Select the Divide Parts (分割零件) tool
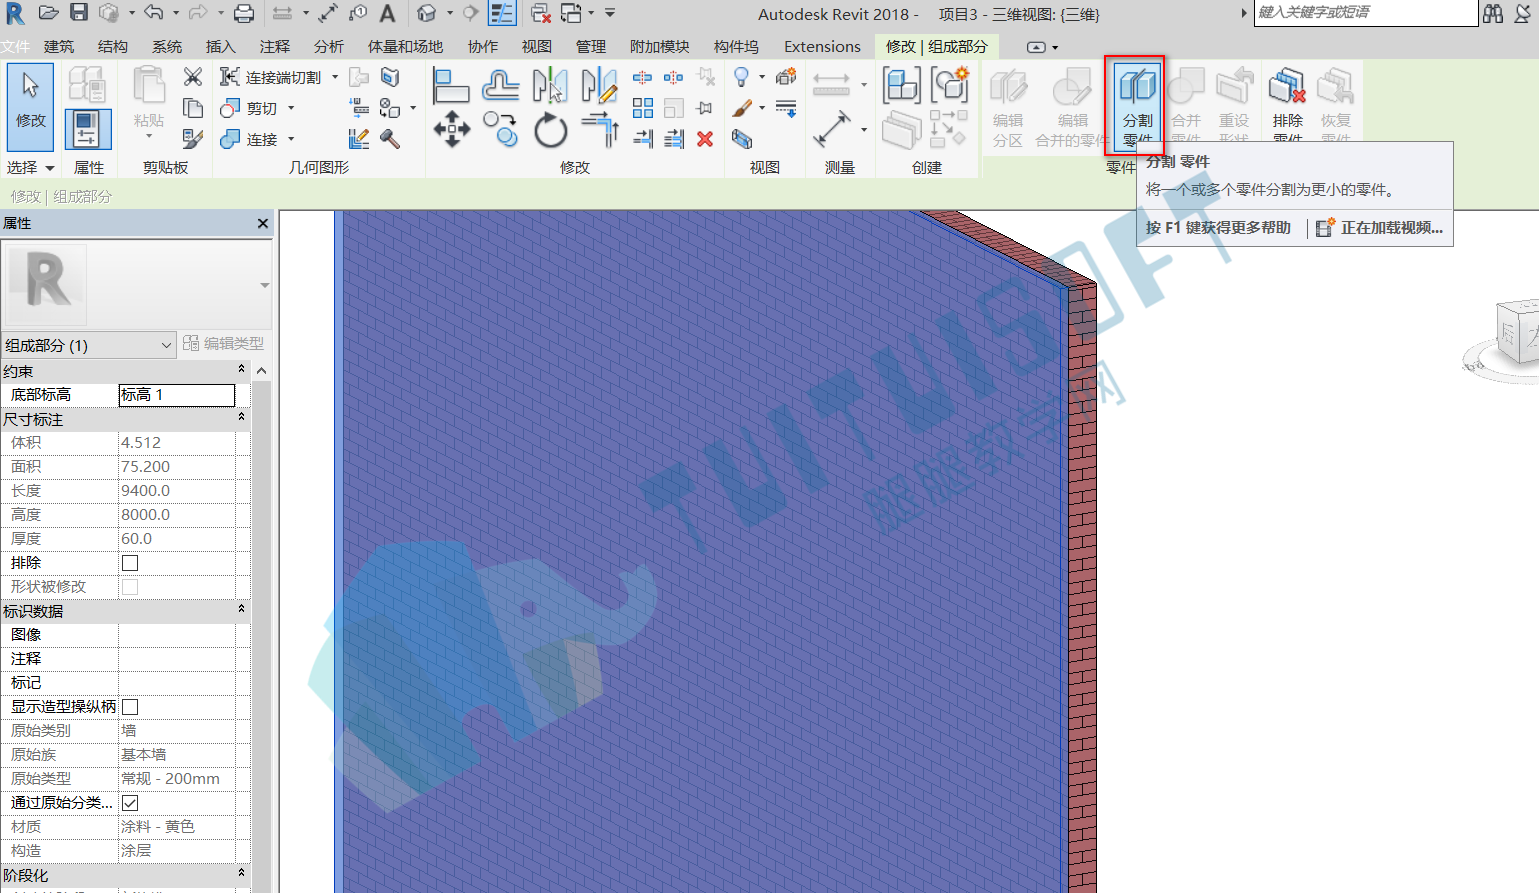This screenshot has height=893, width=1539. [1136, 104]
